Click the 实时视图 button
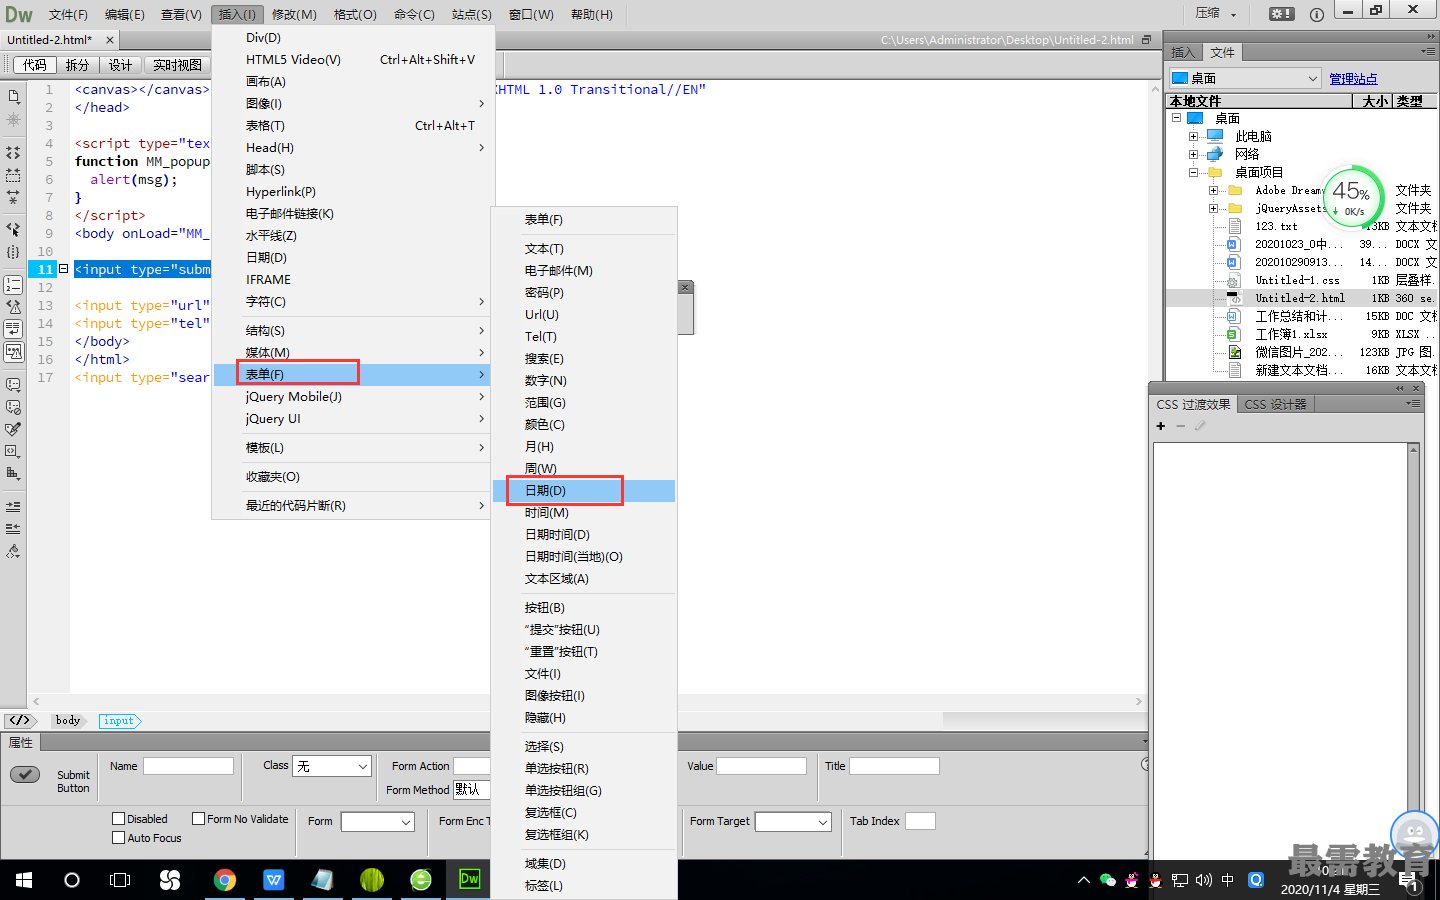The width and height of the screenshot is (1440, 900). click(x=177, y=65)
